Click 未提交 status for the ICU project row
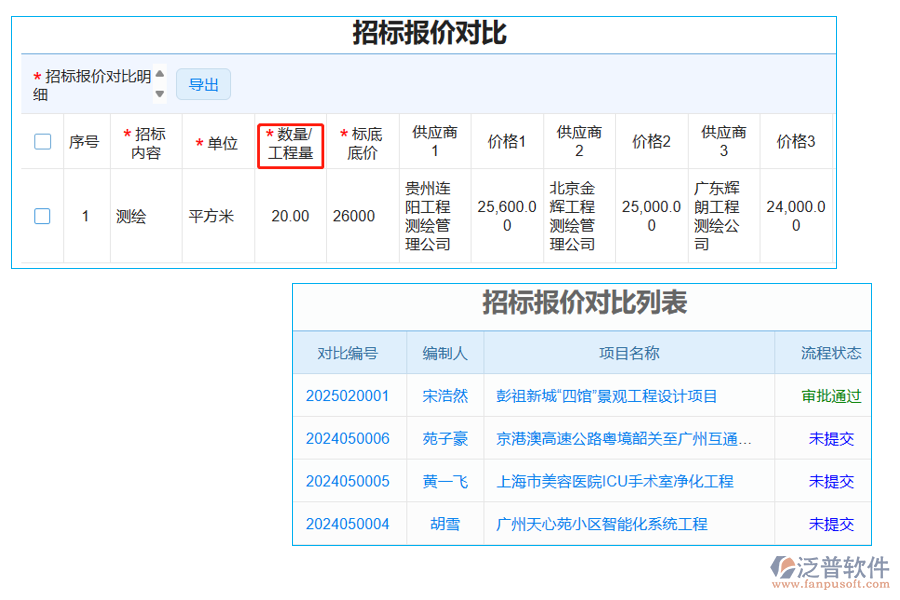 [x=832, y=481]
